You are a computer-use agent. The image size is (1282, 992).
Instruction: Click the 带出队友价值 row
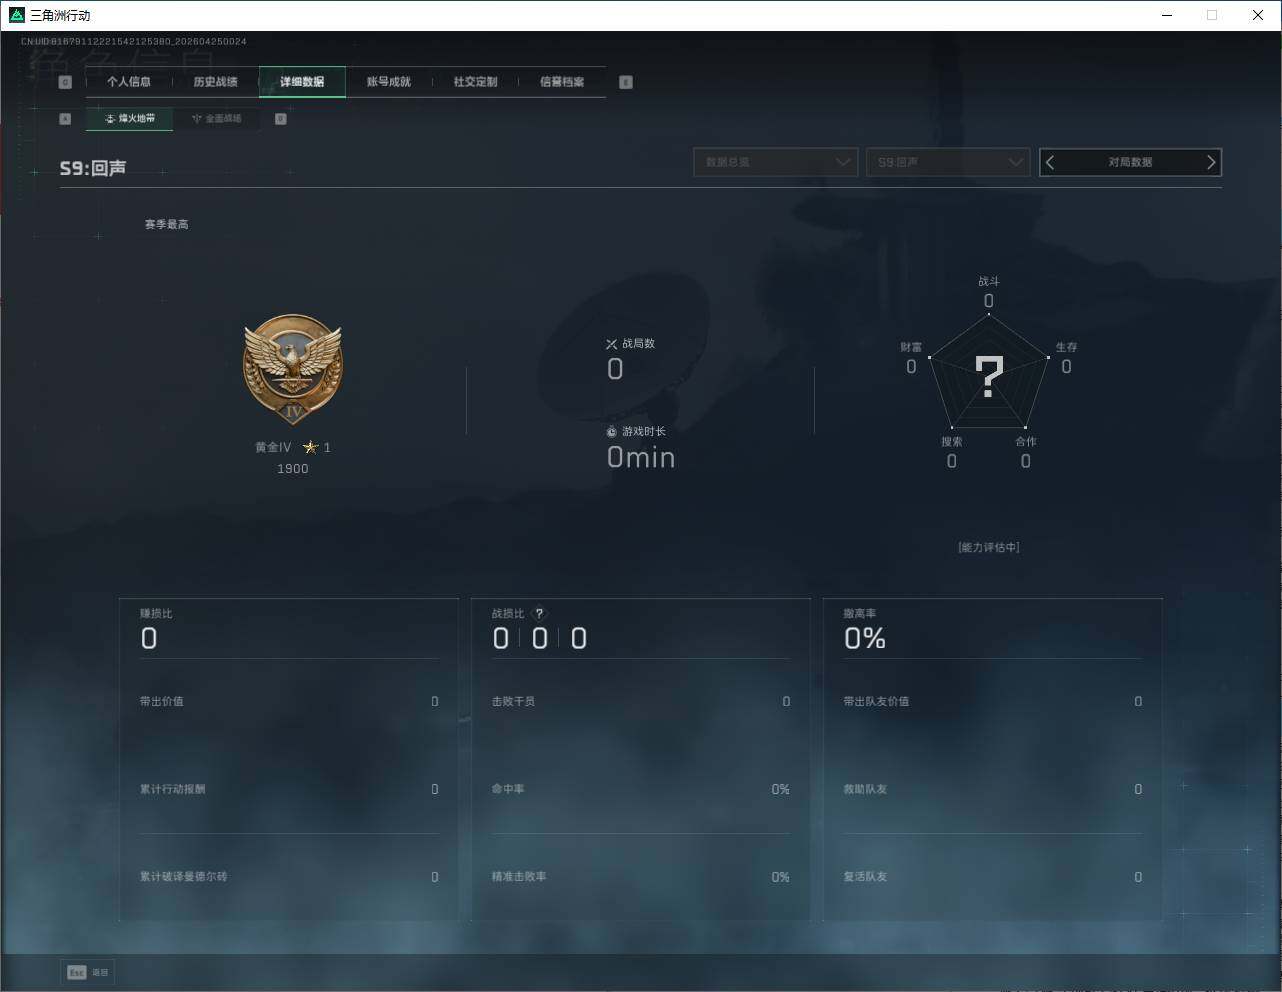click(993, 702)
